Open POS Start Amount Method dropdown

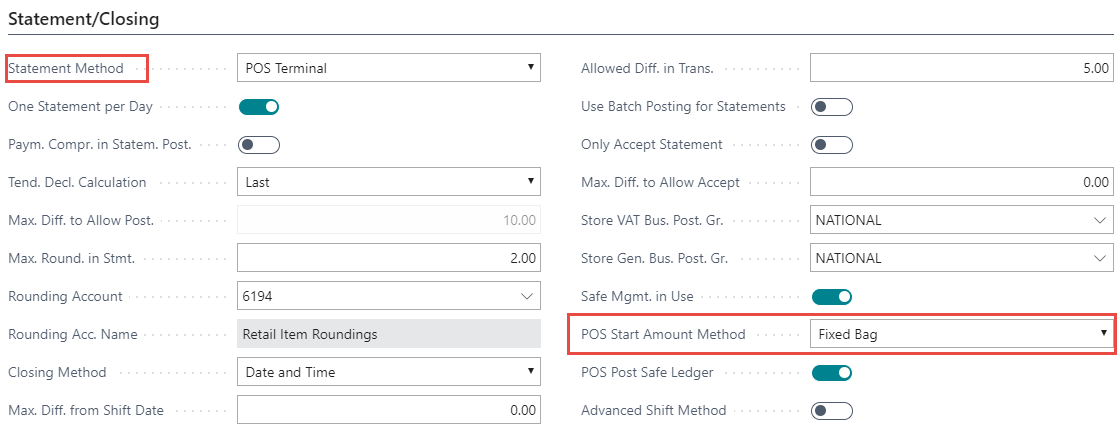(961, 334)
